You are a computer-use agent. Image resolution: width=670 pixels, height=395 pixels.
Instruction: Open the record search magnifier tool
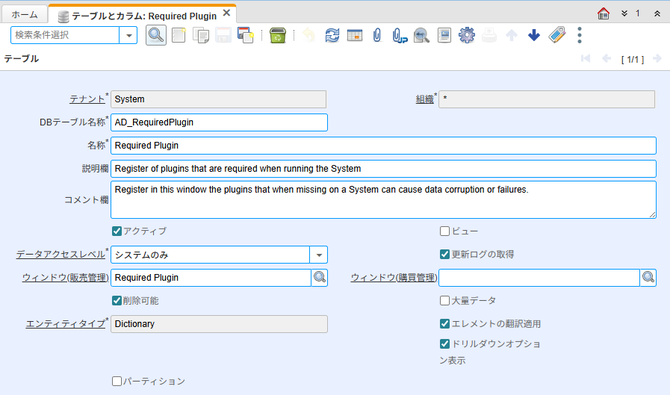pyautogui.click(x=156, y=35)
